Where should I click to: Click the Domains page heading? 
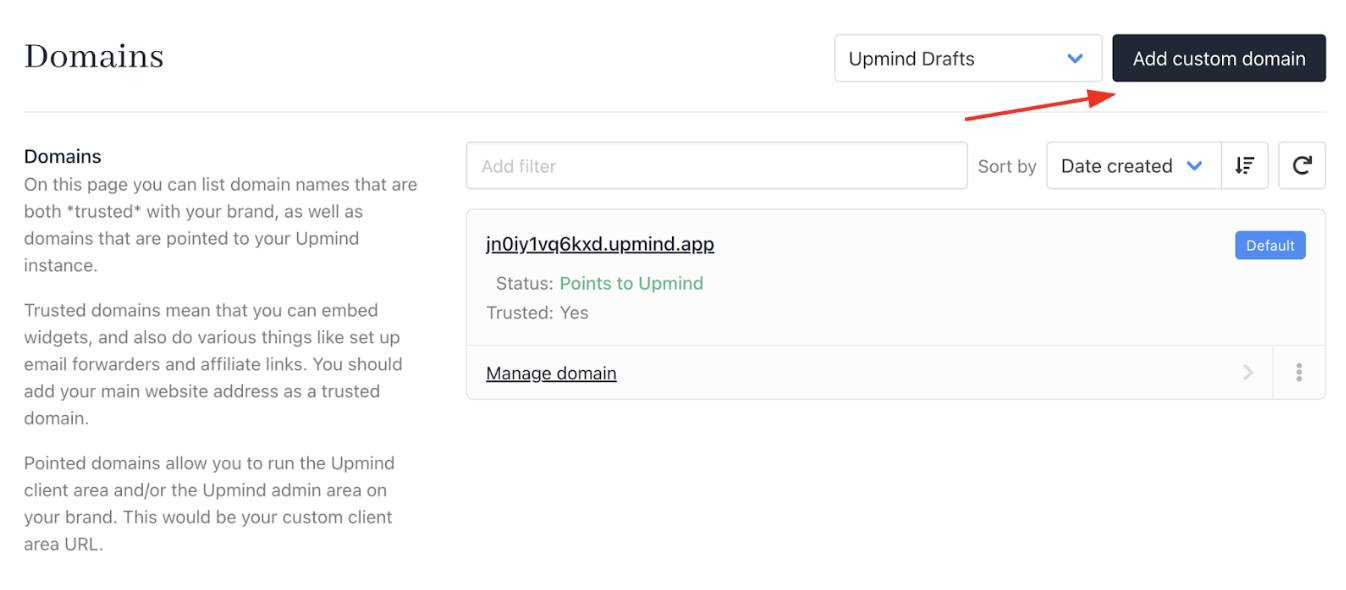(94, 56)
